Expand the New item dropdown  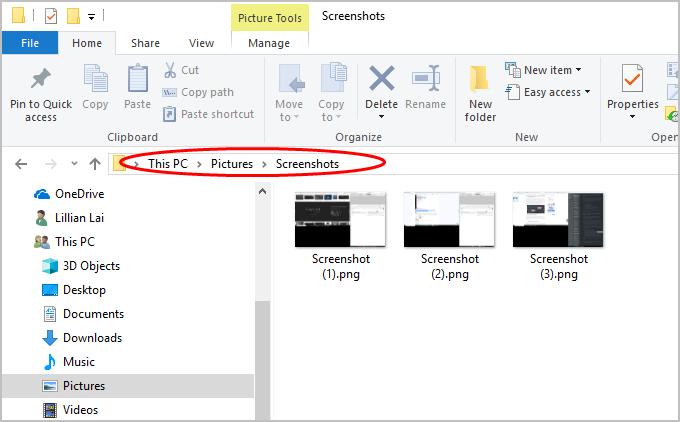pyautogui.click(x=545, y=70)
